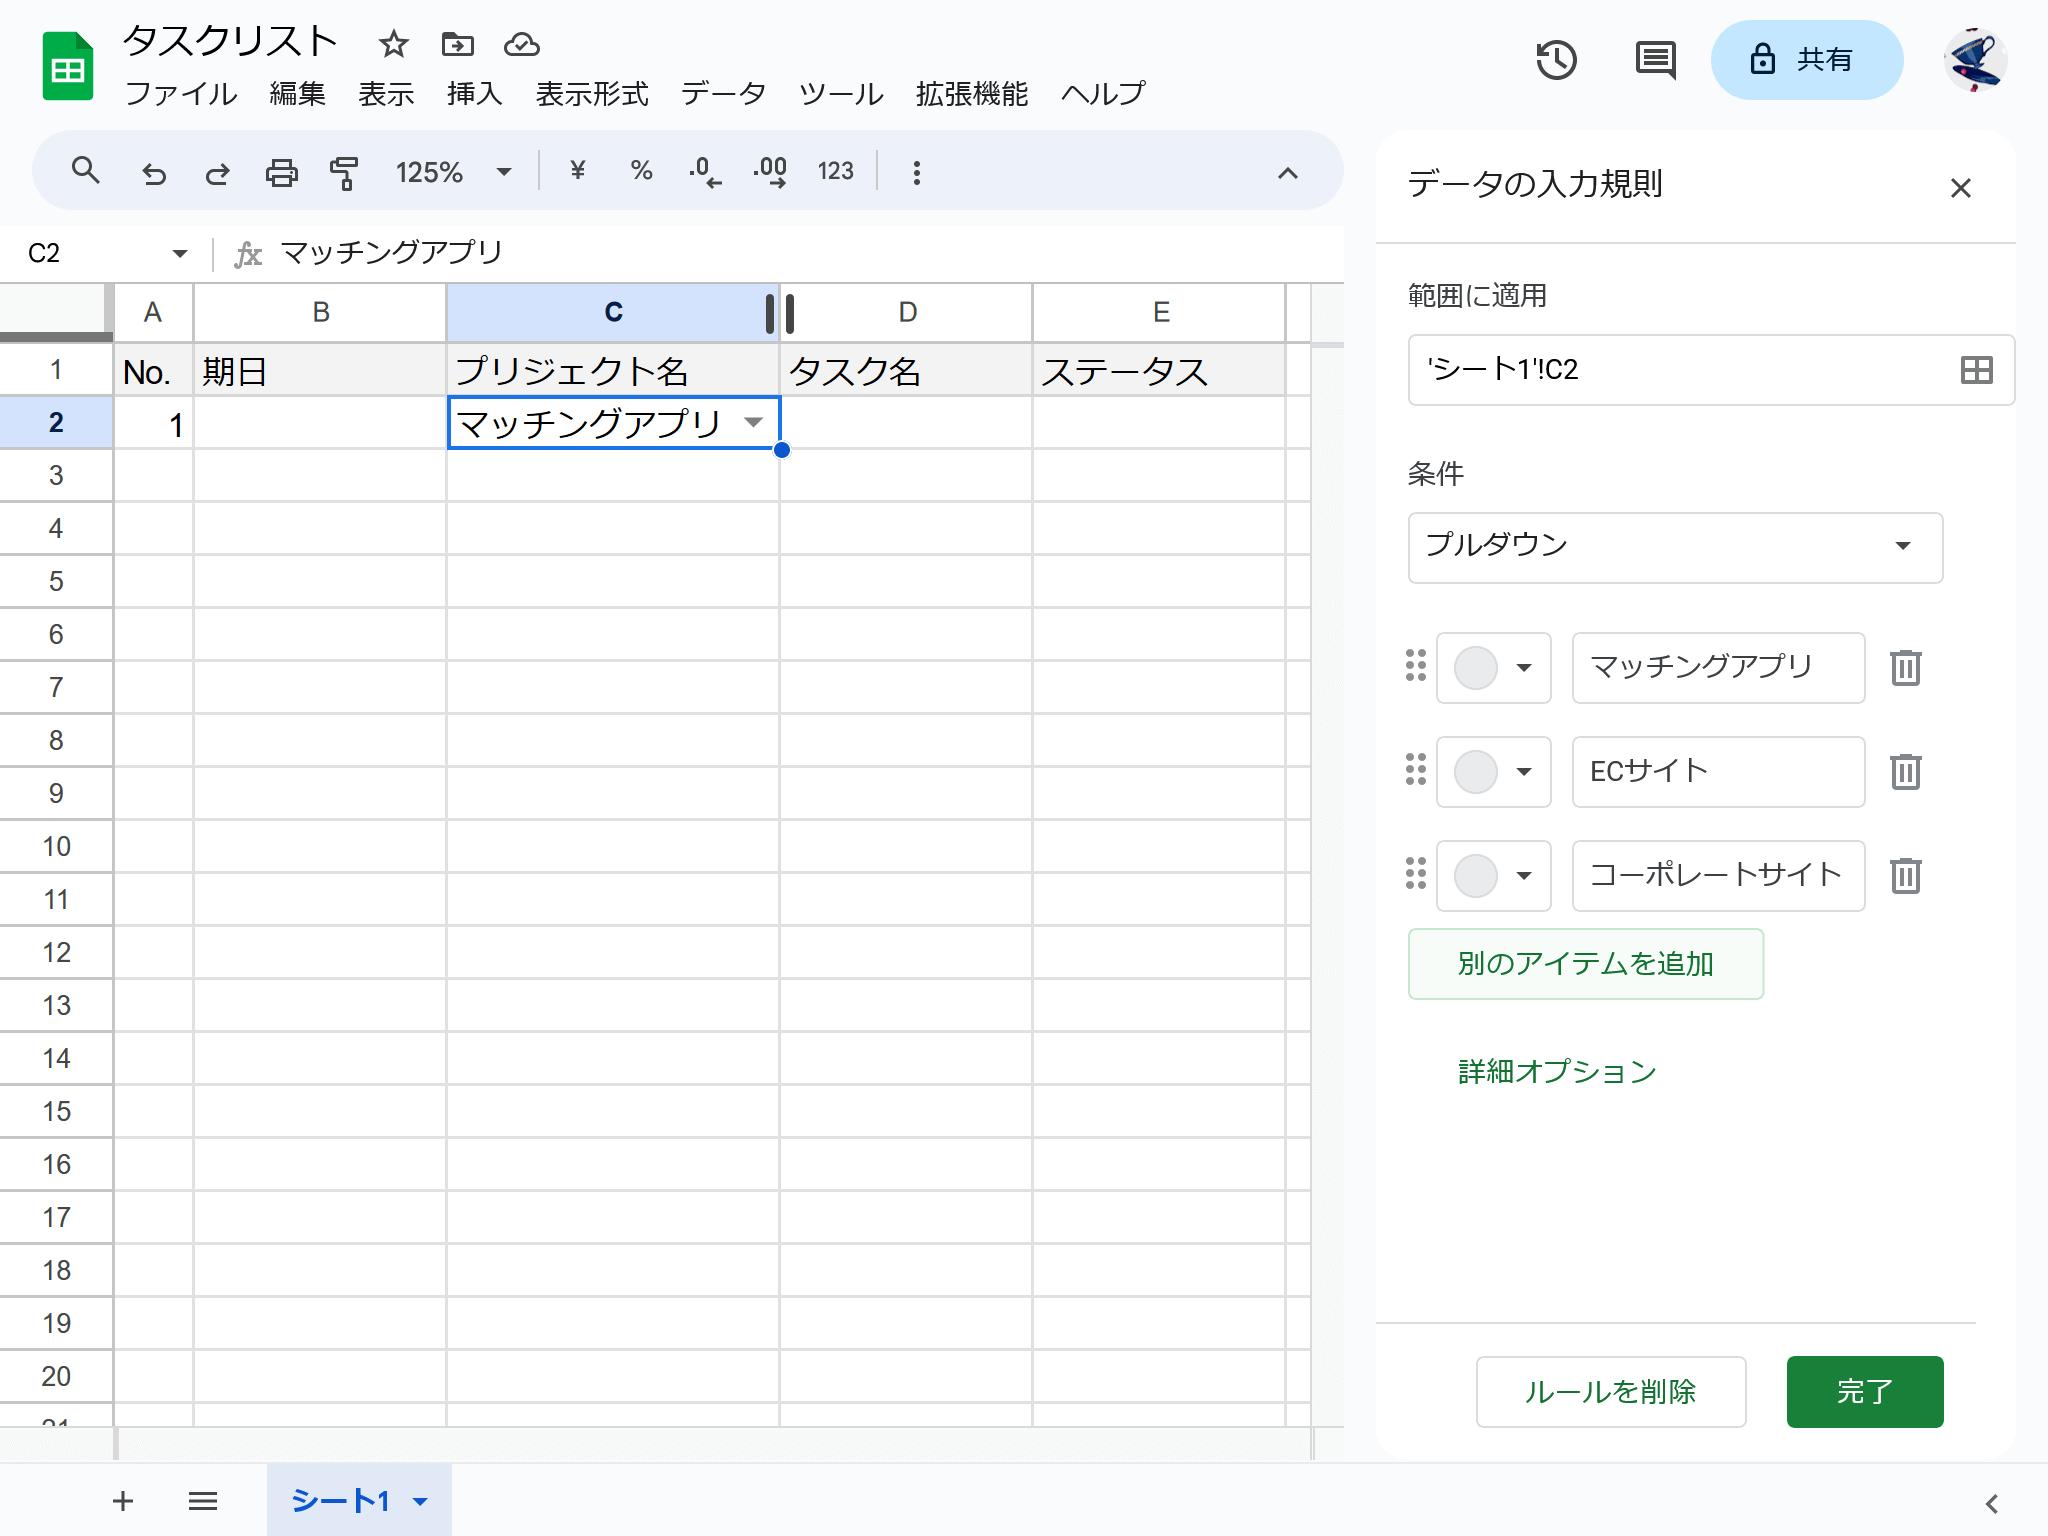Image resolution: width=2048 pixels, height=1536 pixels.
Task: Undo the last action
Action: pyautogui.click(x=153, y=173)
